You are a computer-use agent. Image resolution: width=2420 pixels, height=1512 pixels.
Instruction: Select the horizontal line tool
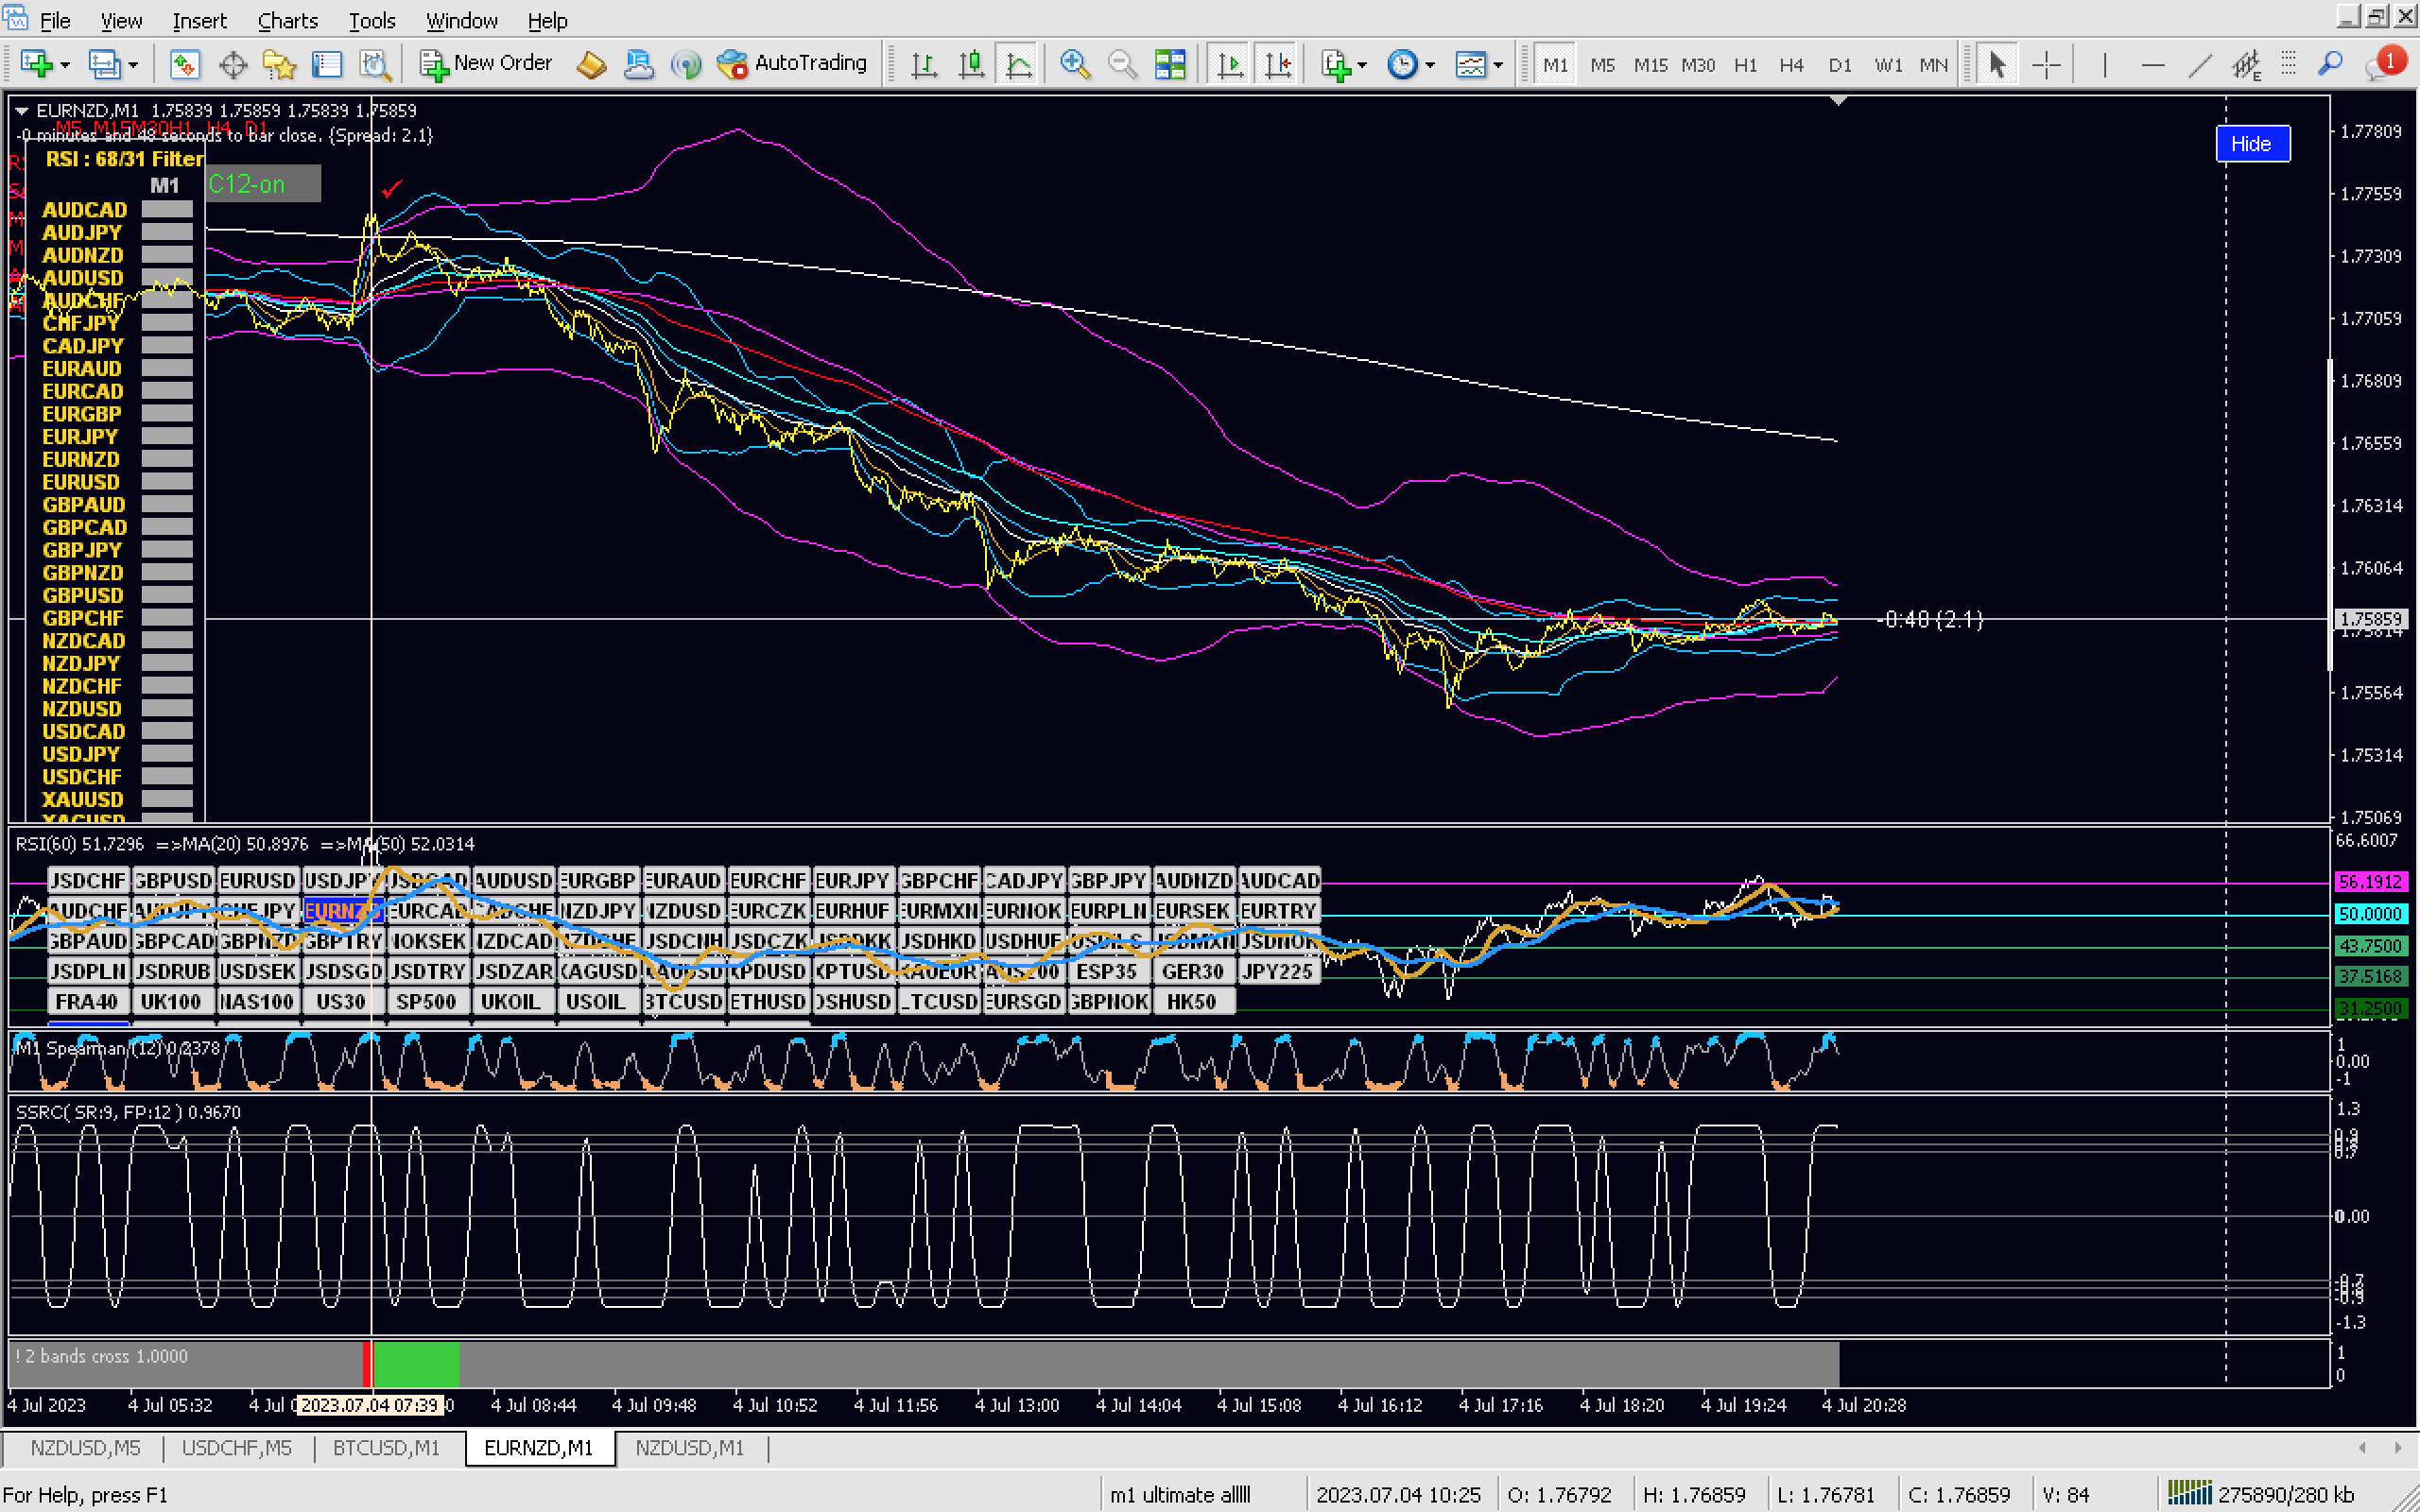pos(2153,64)
